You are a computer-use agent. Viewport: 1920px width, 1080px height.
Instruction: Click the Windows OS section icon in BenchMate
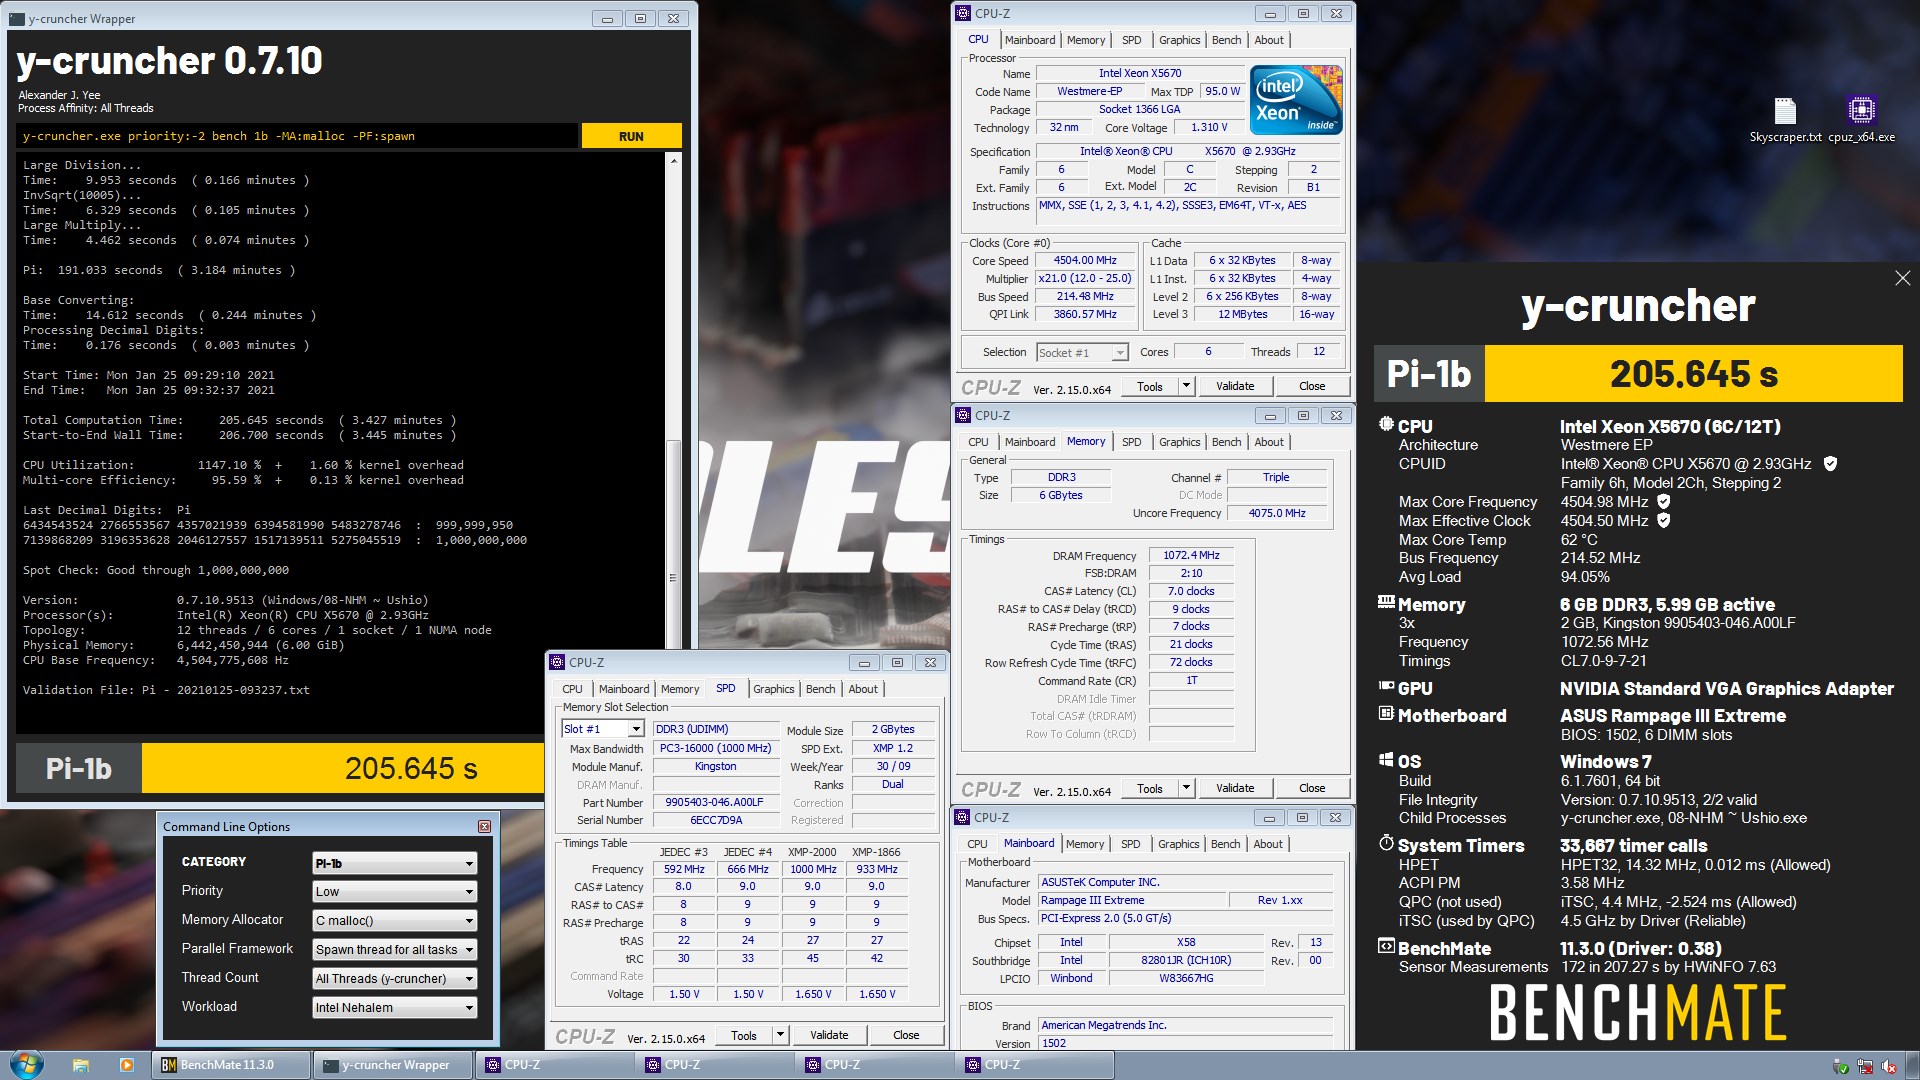[1386, 760]
